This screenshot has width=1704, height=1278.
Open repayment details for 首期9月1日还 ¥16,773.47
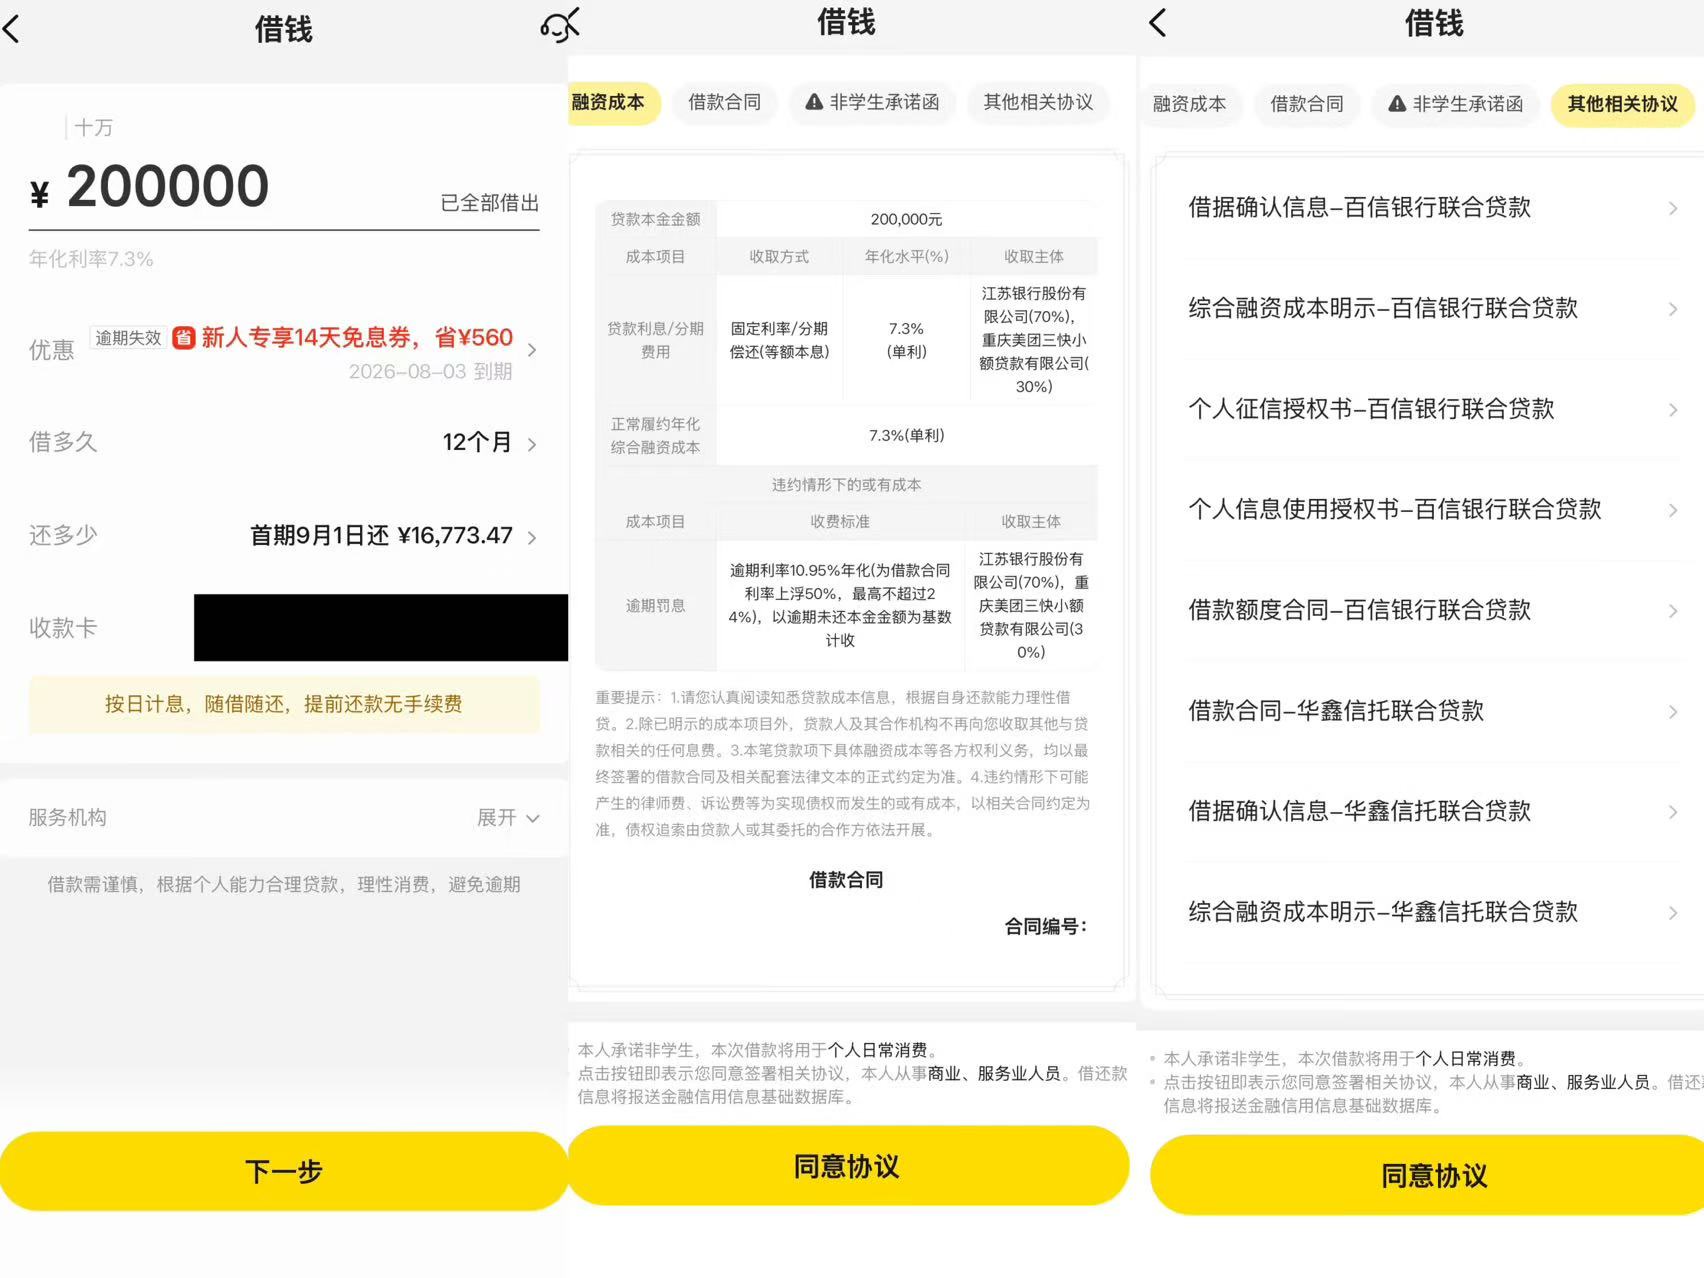pyautogui.click(x=284, y=536)
